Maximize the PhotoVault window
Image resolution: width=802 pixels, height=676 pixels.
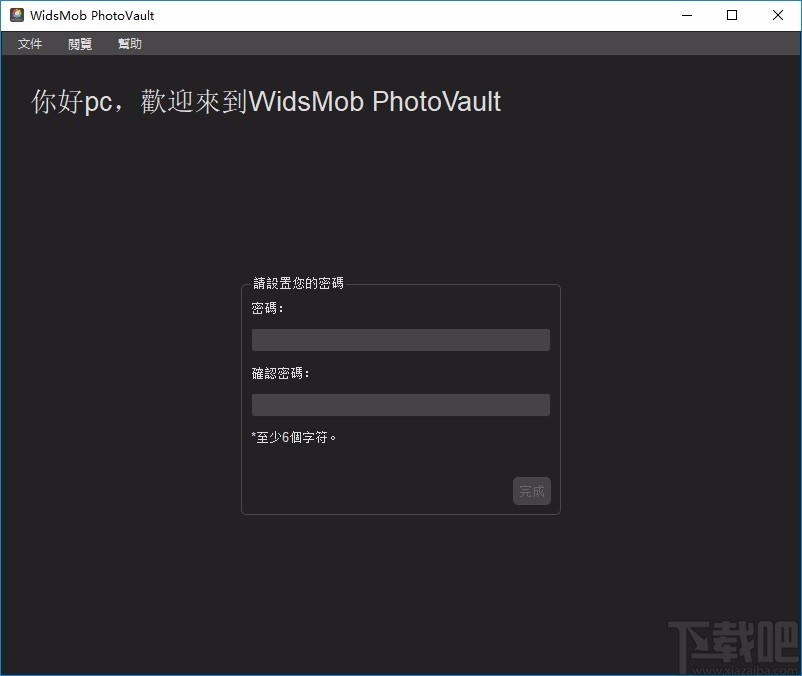(731, 15)
